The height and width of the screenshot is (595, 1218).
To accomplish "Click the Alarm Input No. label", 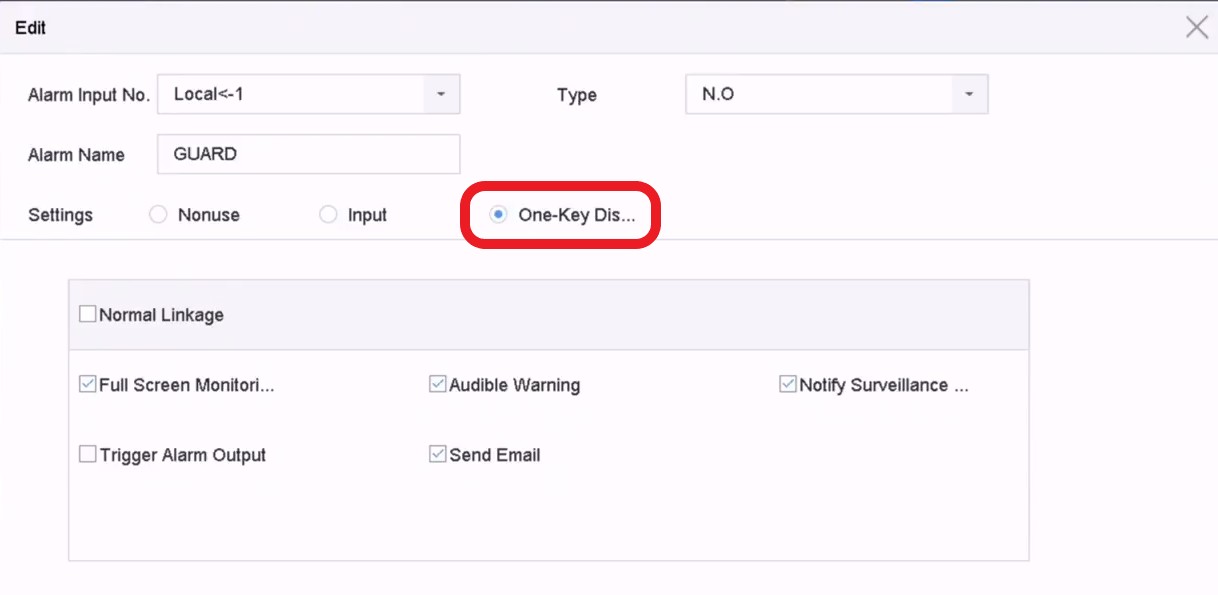I will click(x=88, y=95).
